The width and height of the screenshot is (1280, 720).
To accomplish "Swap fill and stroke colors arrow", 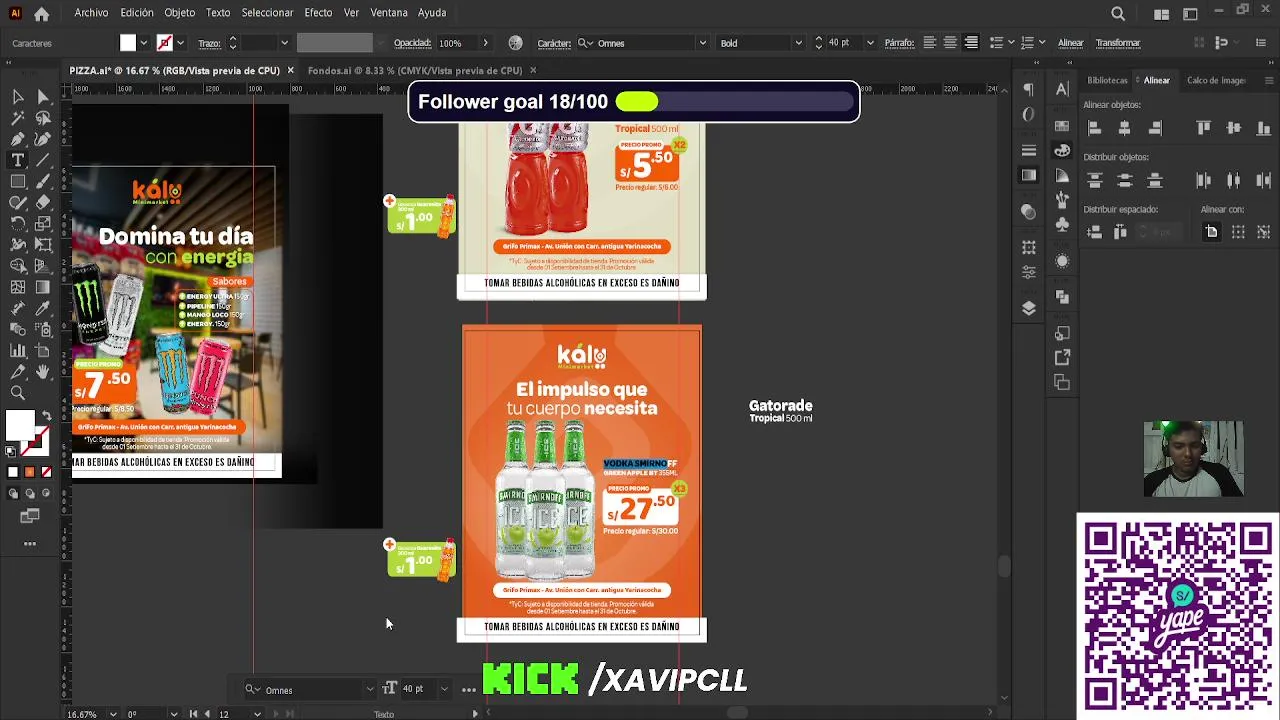I will pos(46,415).
